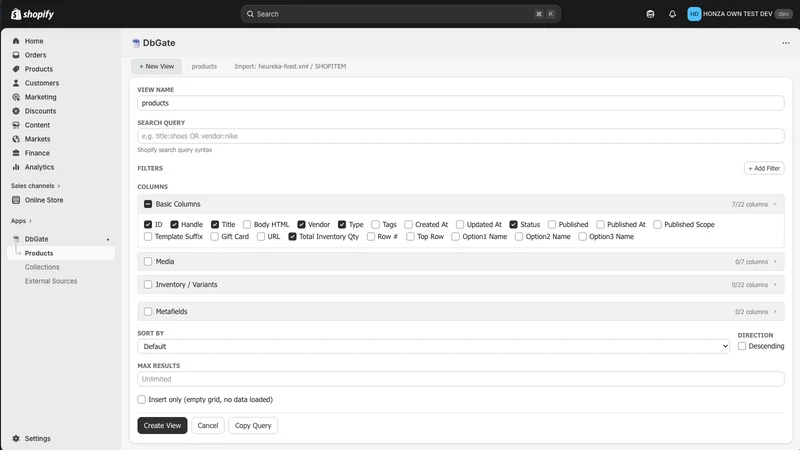Image resolution: width=800 pixels, height=450 pixels.
Task: Open the three-dot more actions menu
Action: [x=786, y=43]
